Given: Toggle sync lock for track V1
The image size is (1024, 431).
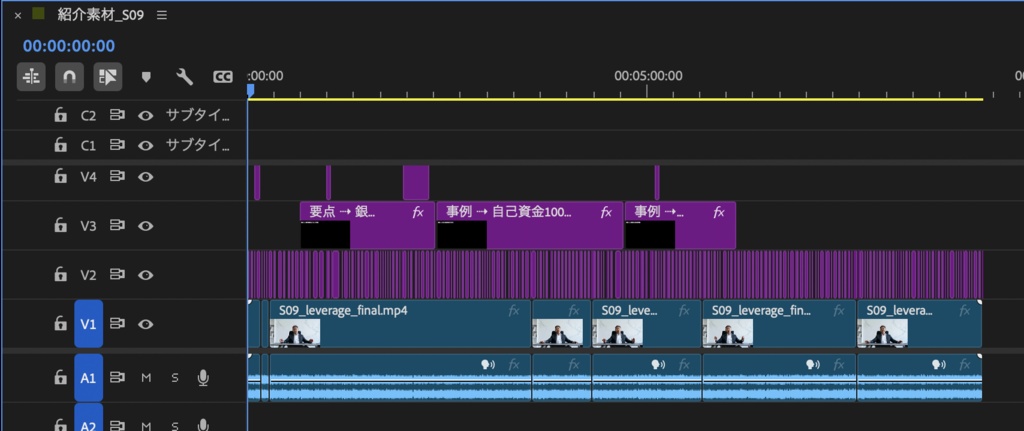Looking at the screenshot, I should click(117, 323).
